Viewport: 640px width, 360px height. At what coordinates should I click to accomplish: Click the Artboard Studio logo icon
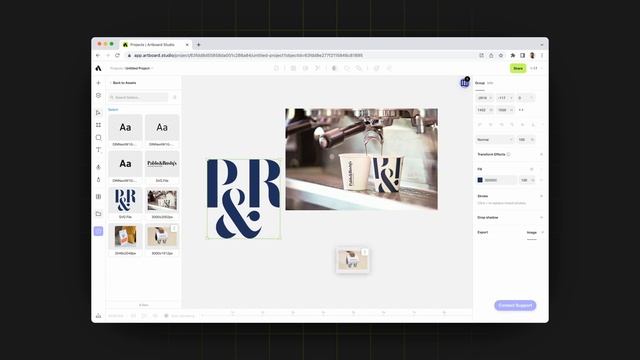click(x=98, y=68)
